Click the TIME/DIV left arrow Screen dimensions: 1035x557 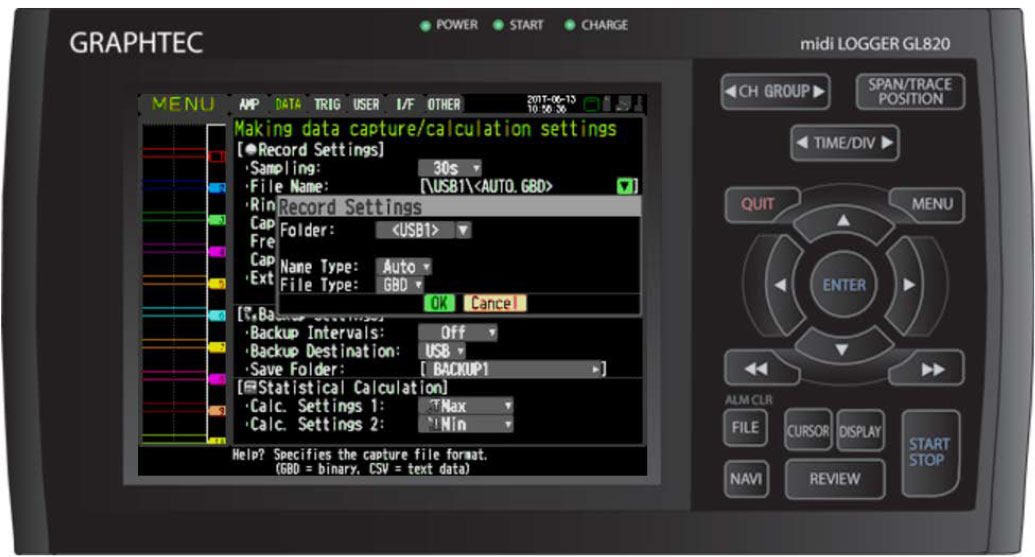pyautogui.click(x=802, y=143)
